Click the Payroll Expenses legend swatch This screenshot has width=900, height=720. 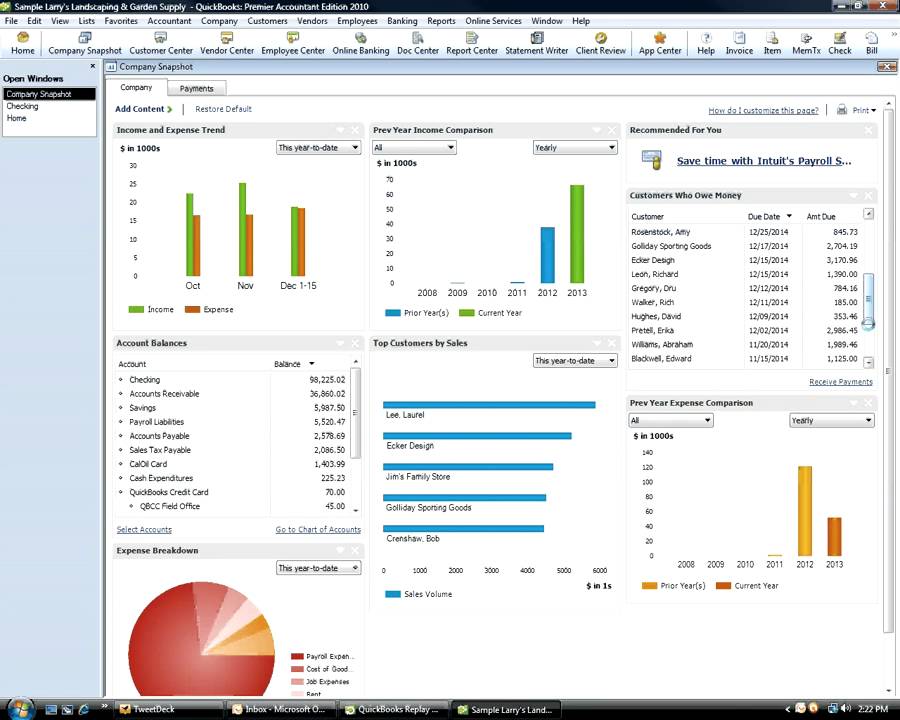click(297, 656)
